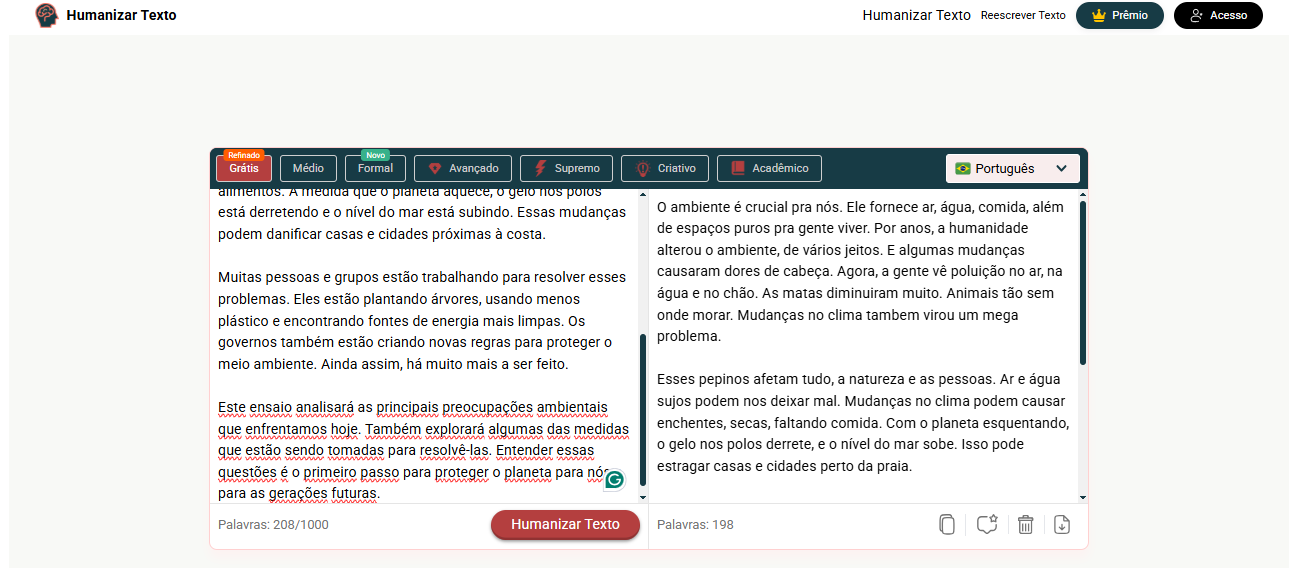Image resolution: width=1297 pixels, height=568 pixels.
Task: Delete text with the trash icon
Action: (1025, 525)
